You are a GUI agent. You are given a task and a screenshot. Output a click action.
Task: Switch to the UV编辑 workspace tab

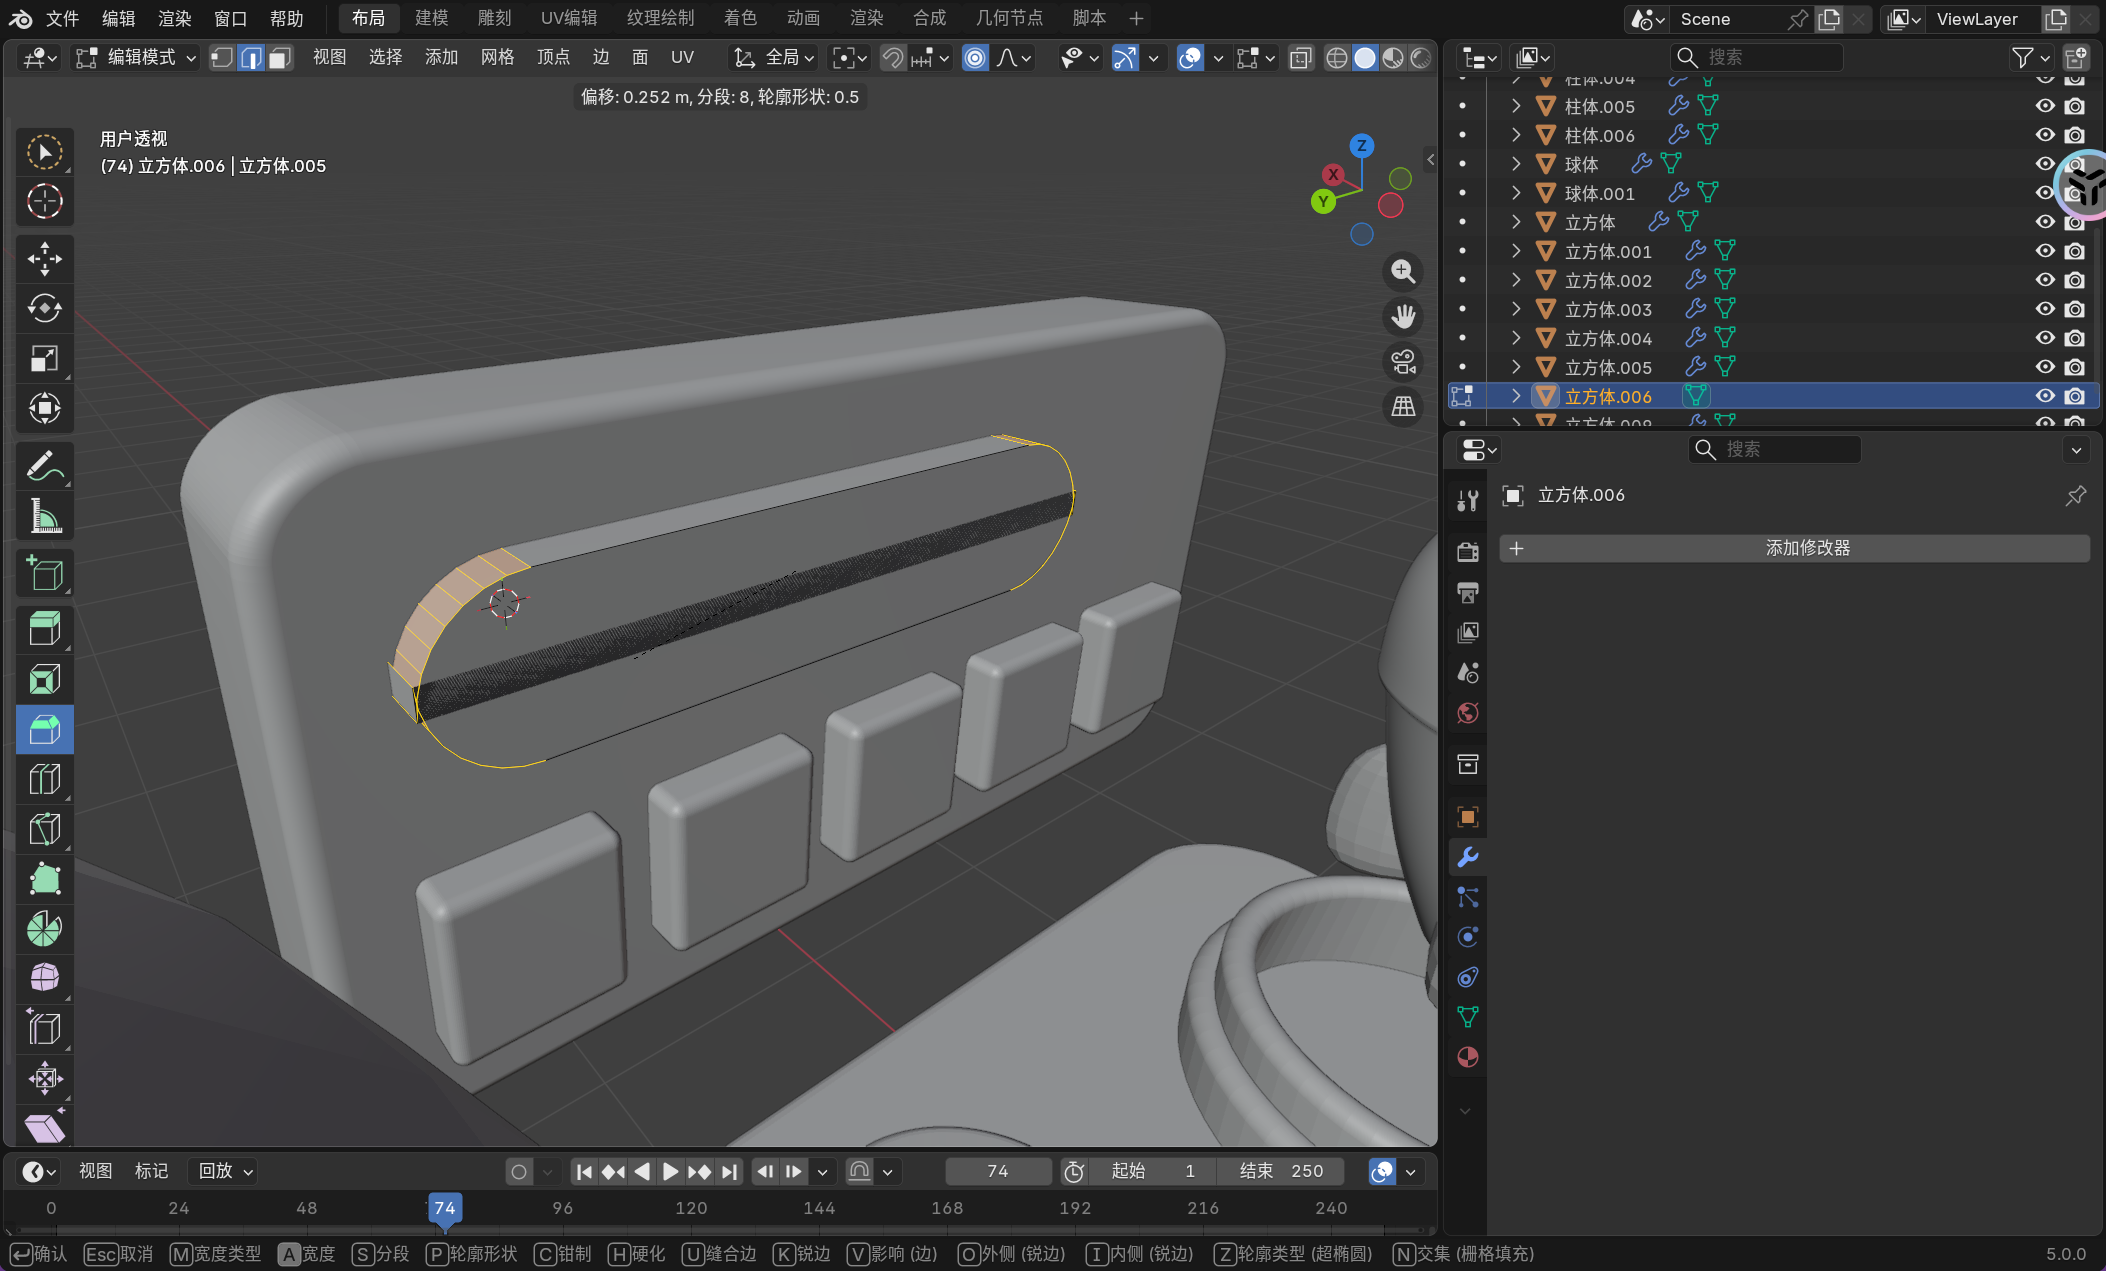[x=568, y=18]
